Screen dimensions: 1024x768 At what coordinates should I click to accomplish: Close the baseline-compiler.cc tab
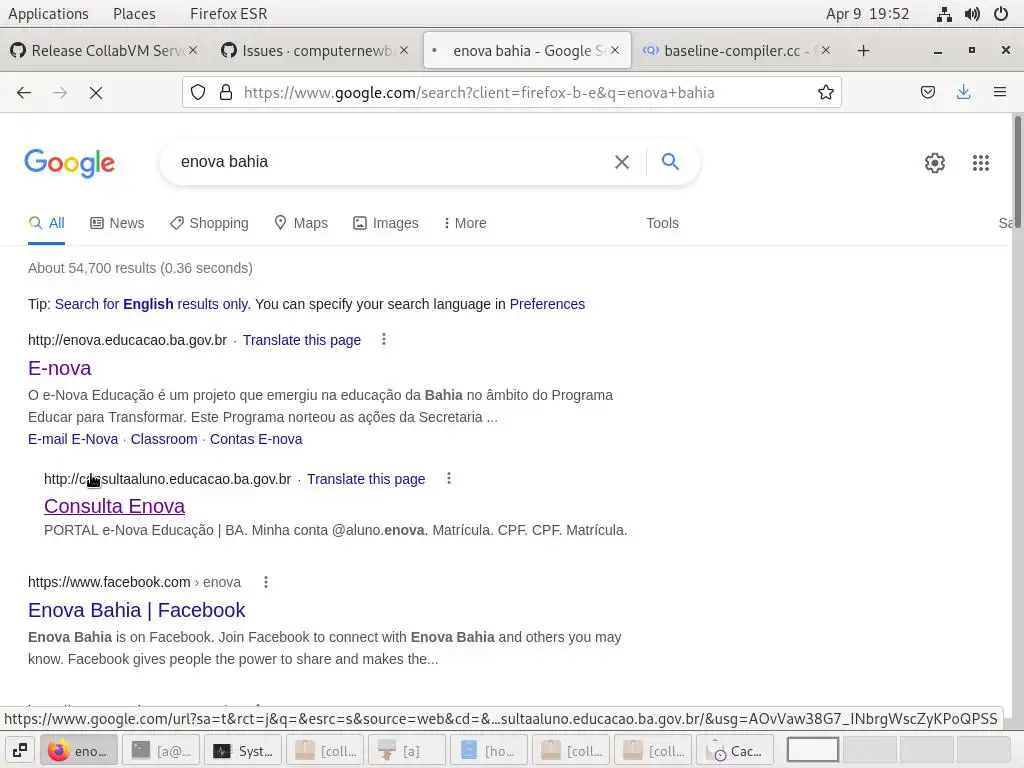pos(826,50)
